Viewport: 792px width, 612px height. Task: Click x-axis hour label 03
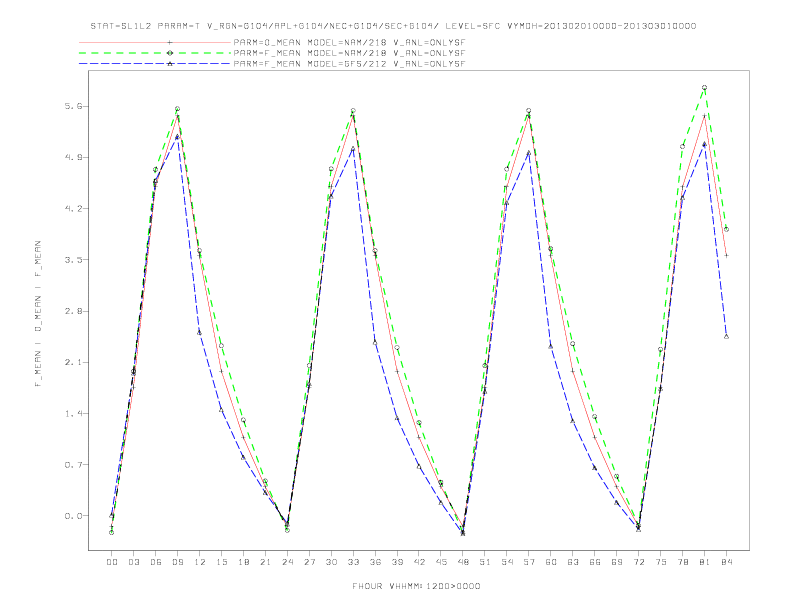[133, 562]
